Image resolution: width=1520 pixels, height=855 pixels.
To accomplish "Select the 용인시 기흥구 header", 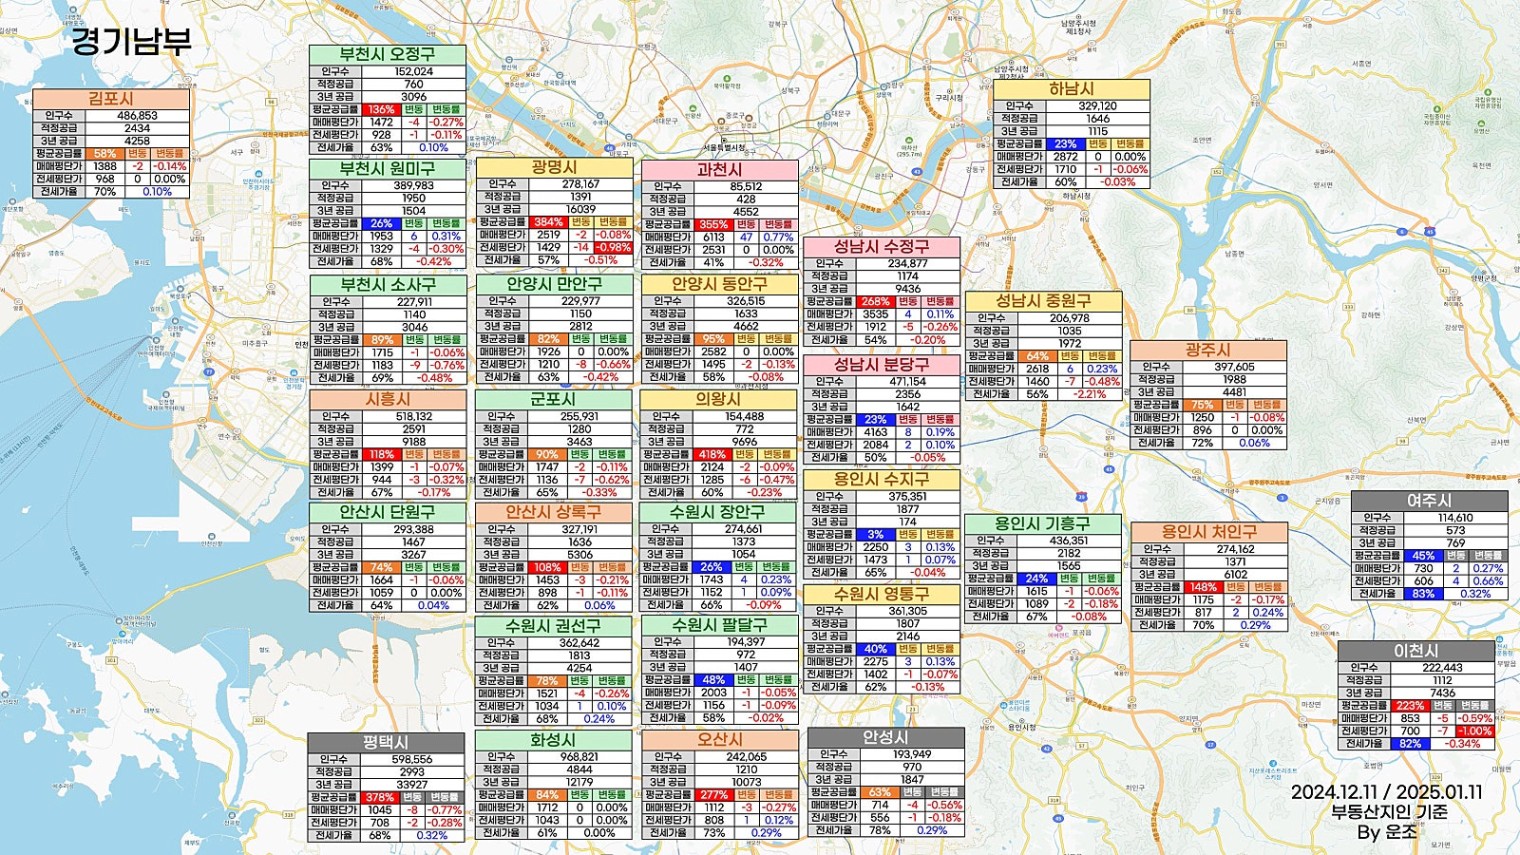I will [1042, 524].
